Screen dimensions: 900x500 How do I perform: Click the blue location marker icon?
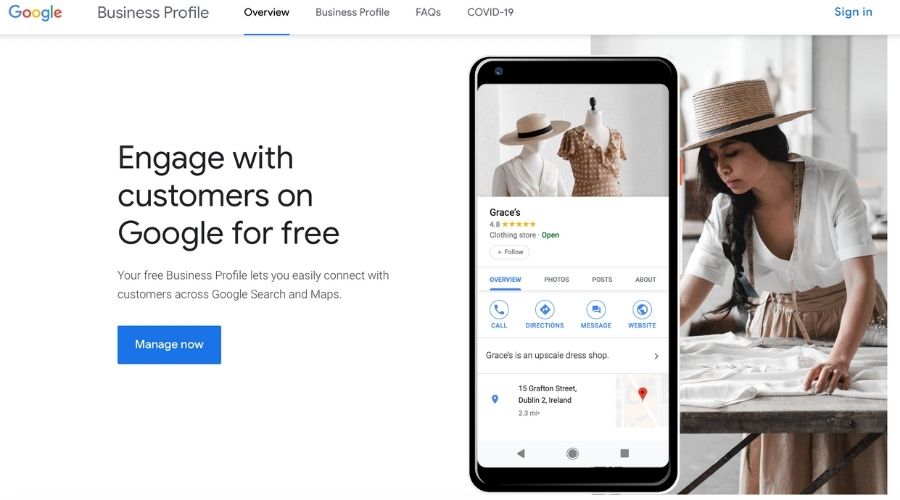click(x=495, y=400)
